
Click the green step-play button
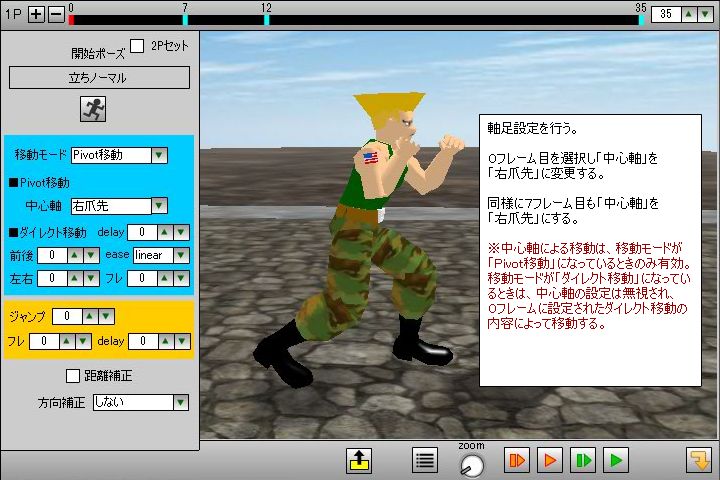tap(583, 460)
